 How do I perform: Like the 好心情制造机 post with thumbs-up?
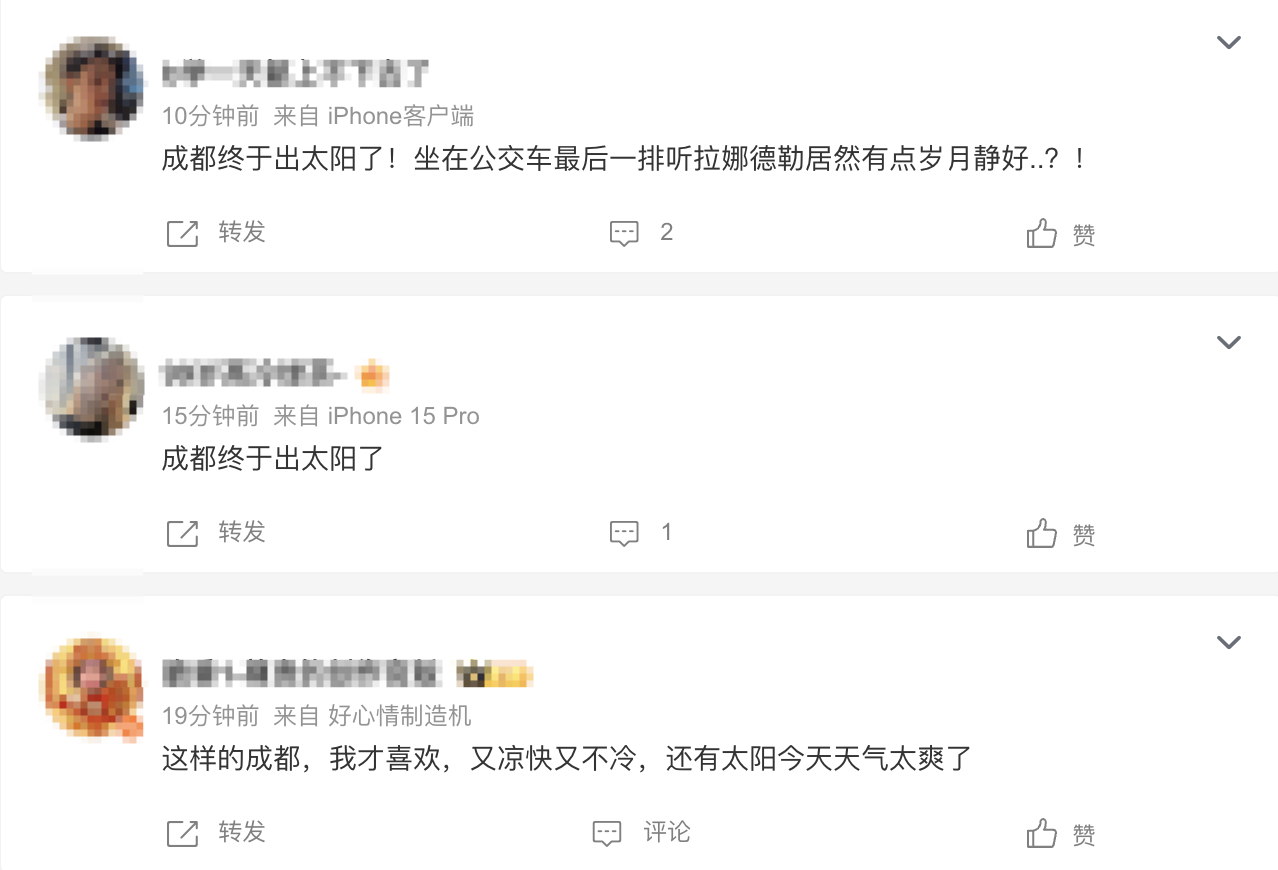(1042, 833)
